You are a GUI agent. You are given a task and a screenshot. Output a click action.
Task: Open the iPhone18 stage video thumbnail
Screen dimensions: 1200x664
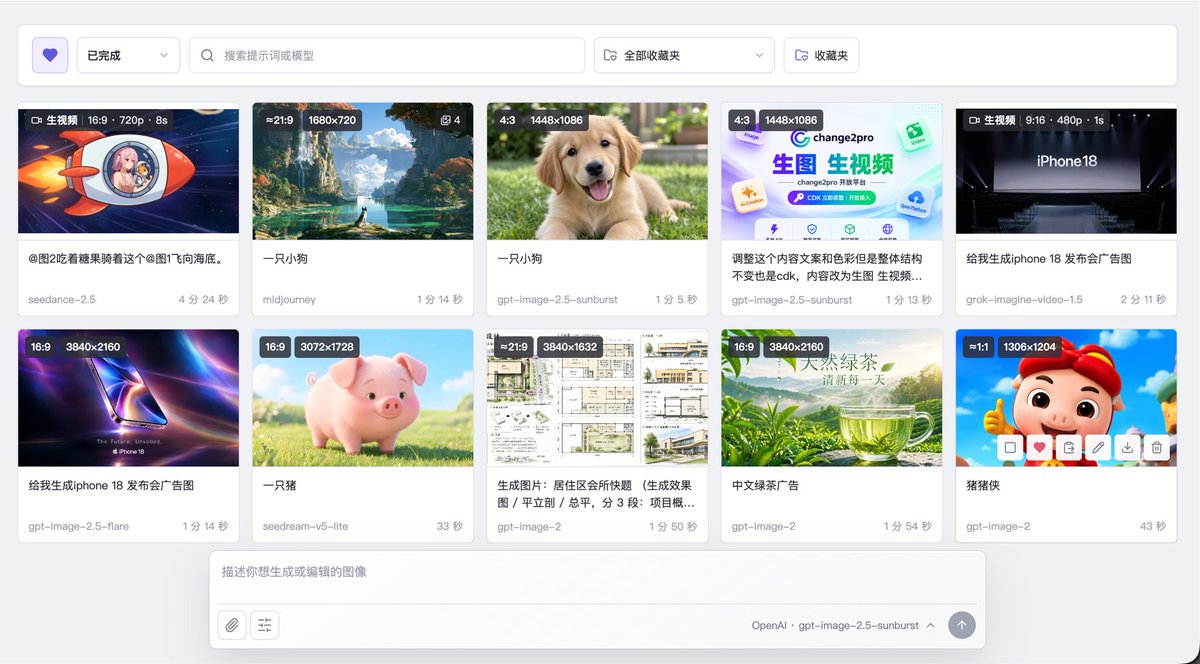pos(1066,172)
